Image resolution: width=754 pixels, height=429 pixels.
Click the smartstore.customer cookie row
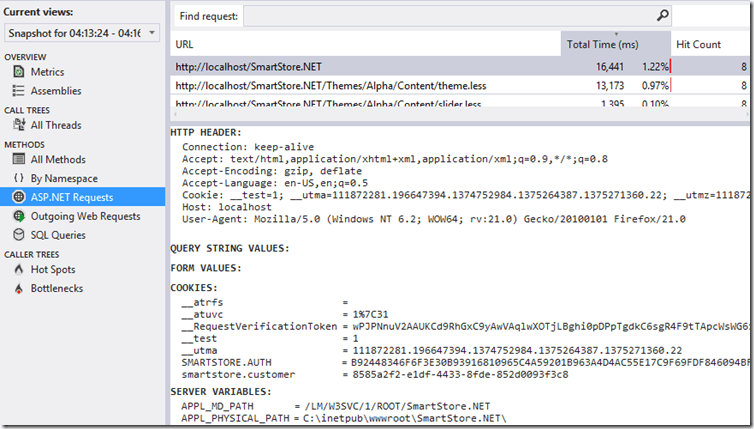[x=375, y=374]
